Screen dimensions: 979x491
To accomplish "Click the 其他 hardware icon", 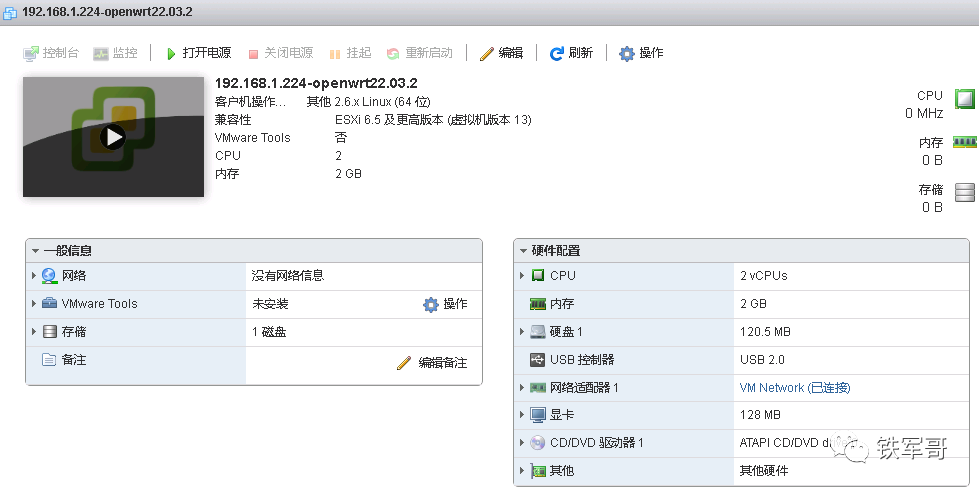I will point(538,471).
